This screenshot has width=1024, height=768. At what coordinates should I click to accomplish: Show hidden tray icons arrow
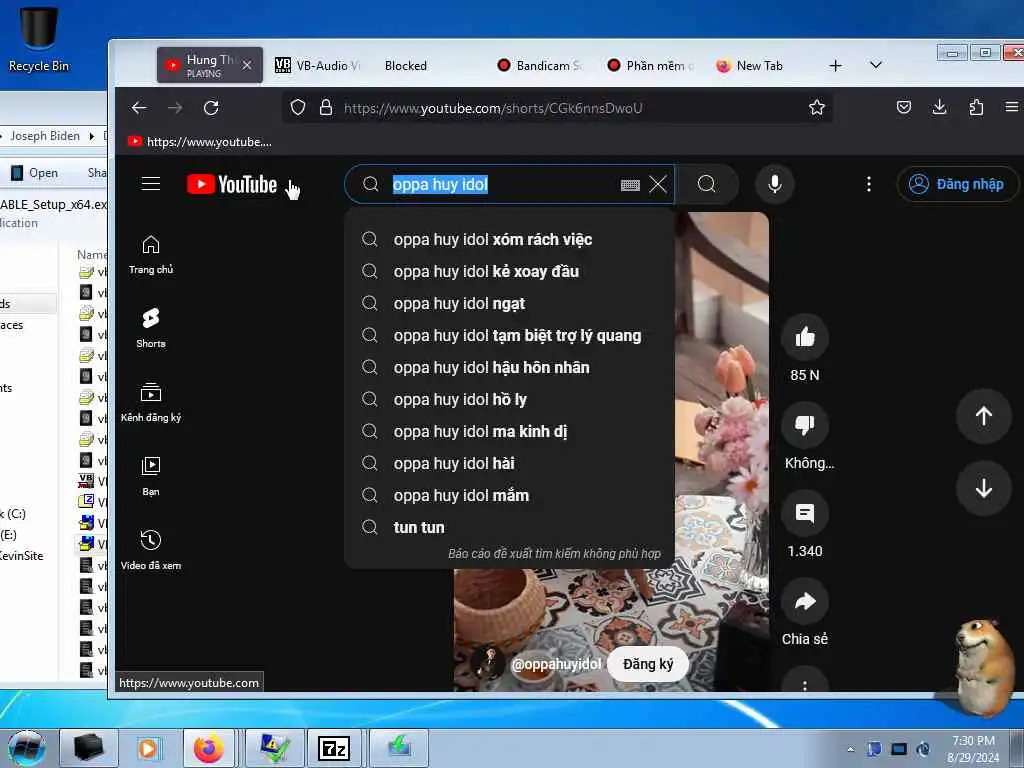850,749
